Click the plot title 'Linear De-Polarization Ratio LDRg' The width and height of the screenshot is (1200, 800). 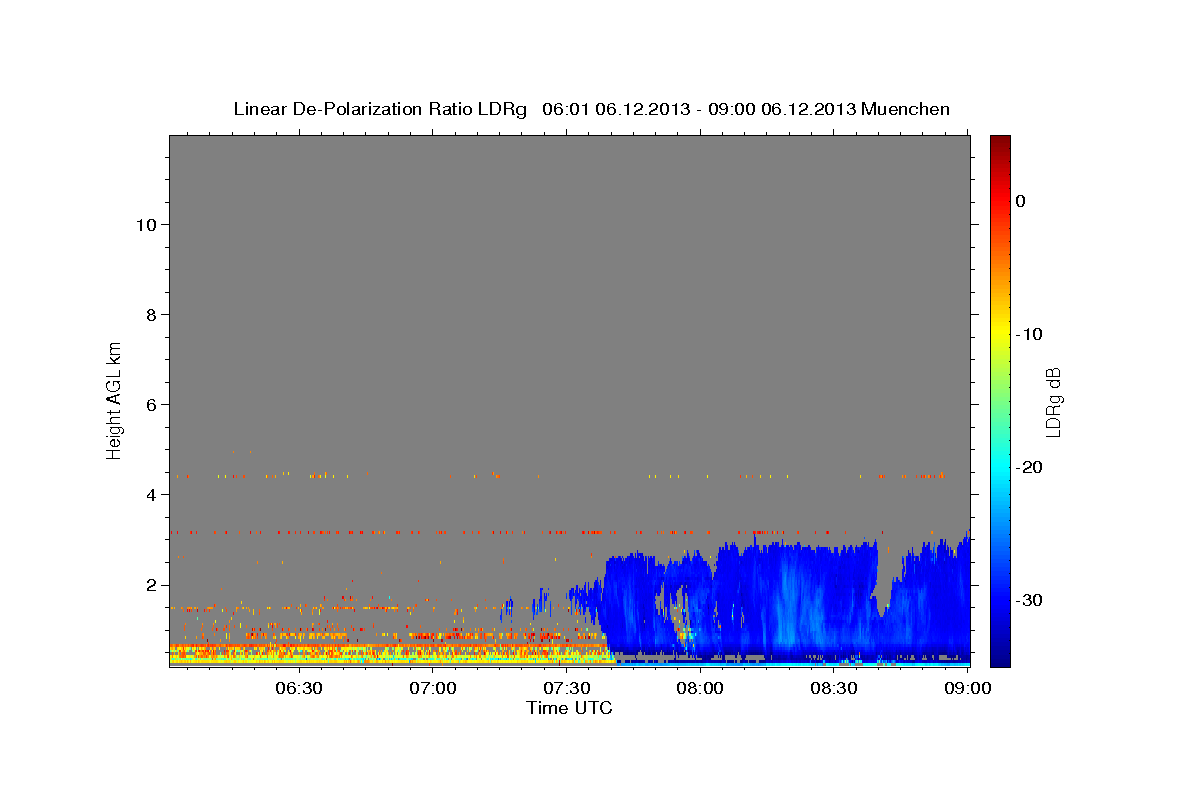pos(380,109)
